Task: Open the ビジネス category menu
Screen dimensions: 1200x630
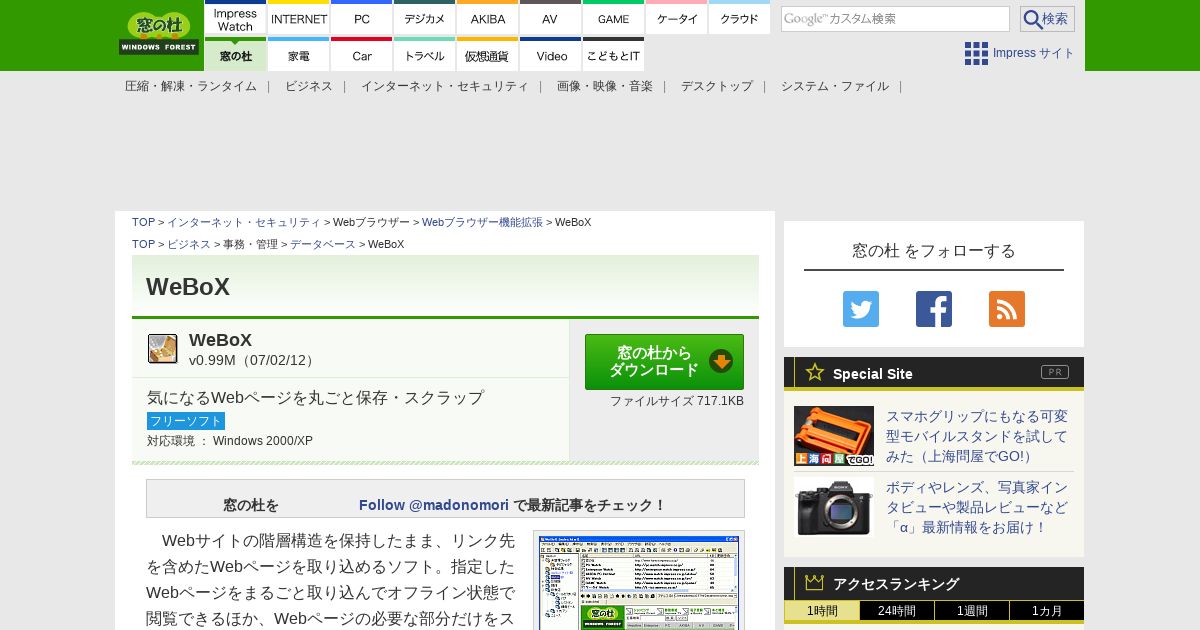Action: (x=309, y=86)
